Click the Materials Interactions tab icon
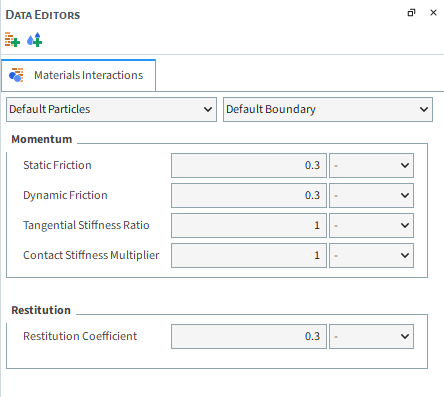Viewport: 444px width, 397px height. click(x=16, y=75)
